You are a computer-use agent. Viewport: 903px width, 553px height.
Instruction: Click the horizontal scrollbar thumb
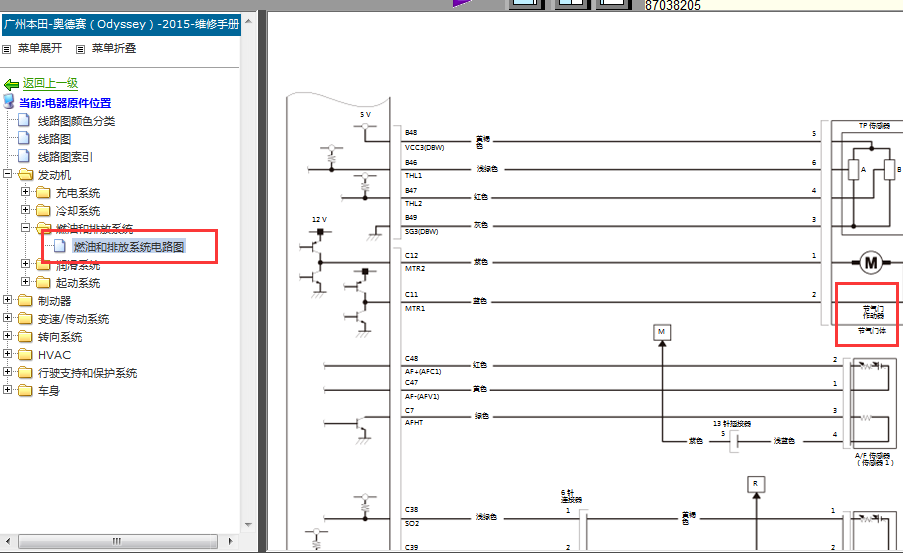(117, 541)
